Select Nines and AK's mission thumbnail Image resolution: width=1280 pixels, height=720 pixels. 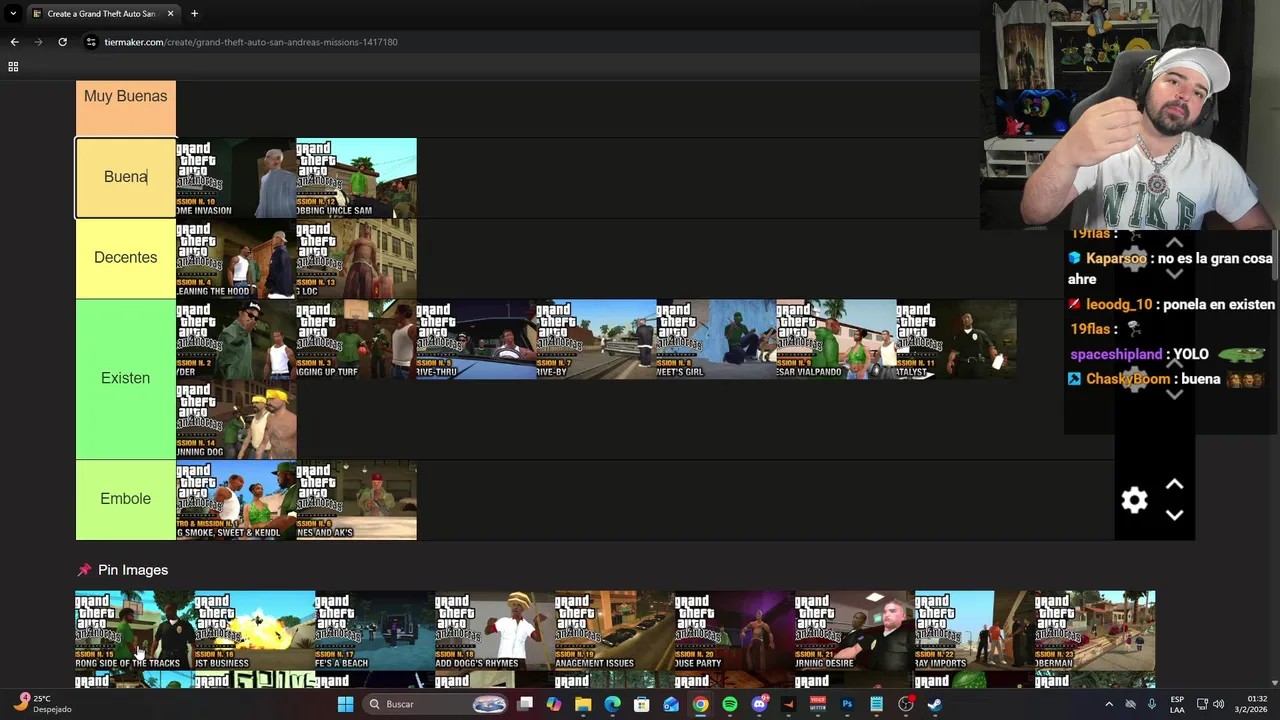click(356, 500)
